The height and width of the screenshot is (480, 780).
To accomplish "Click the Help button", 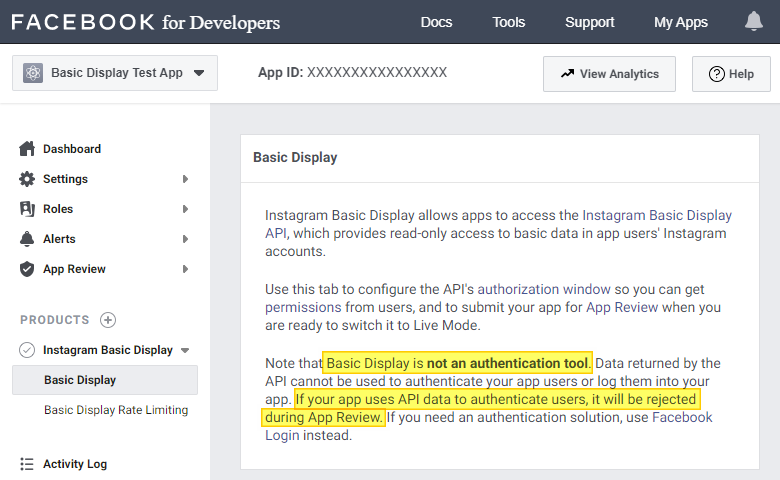I will [x=731, y=74].
